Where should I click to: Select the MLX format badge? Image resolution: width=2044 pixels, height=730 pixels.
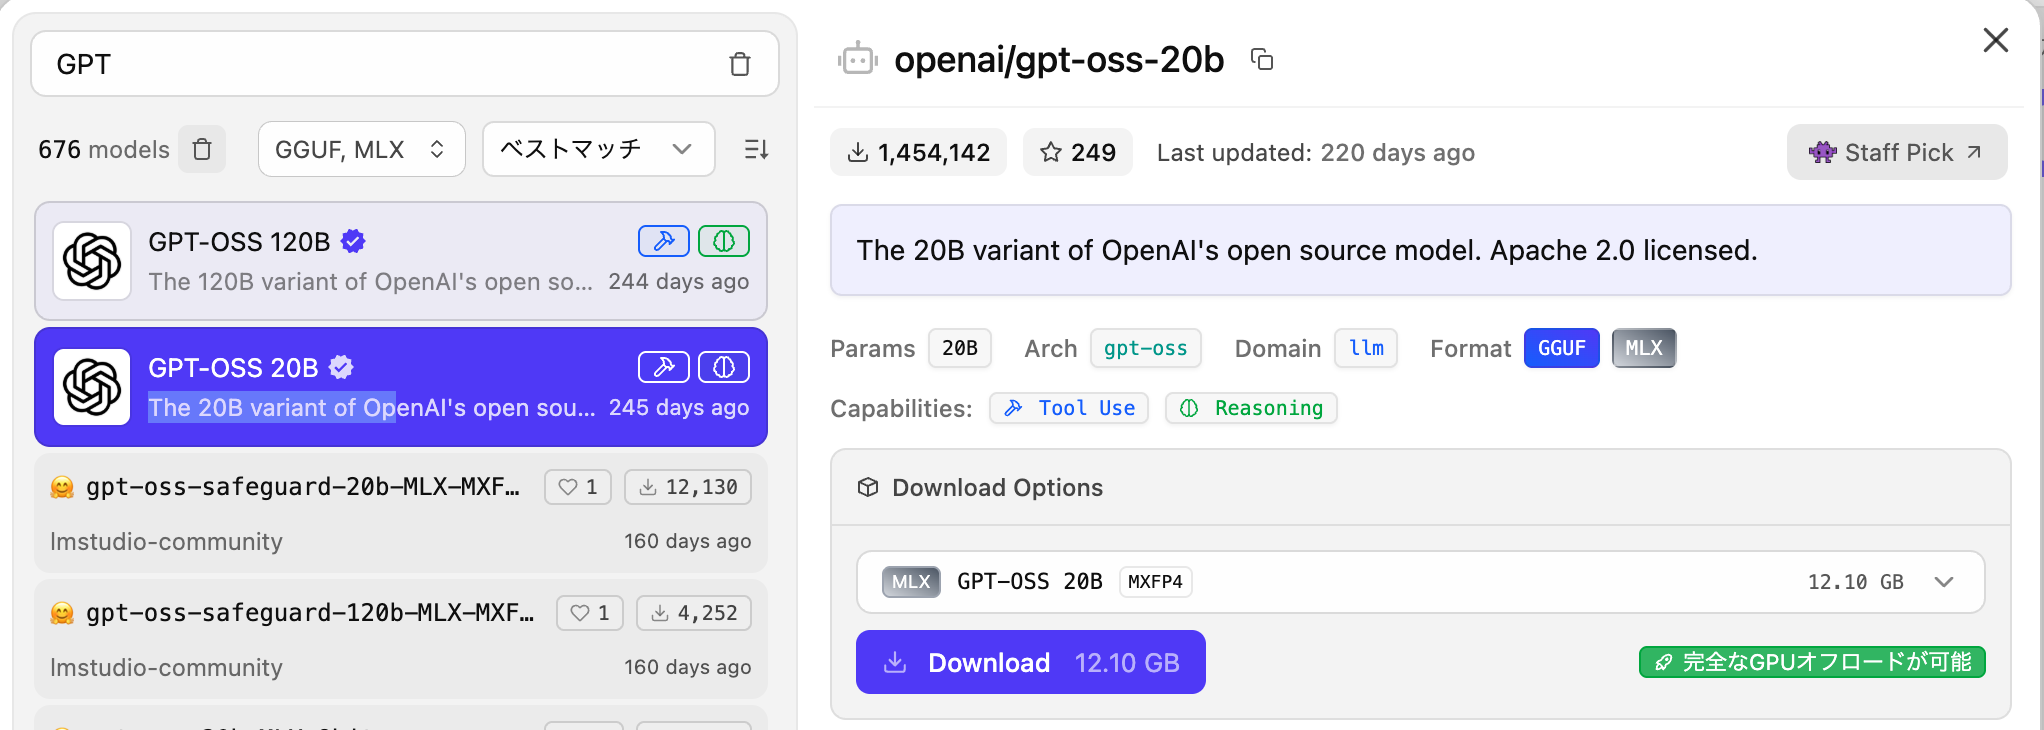1643,348
